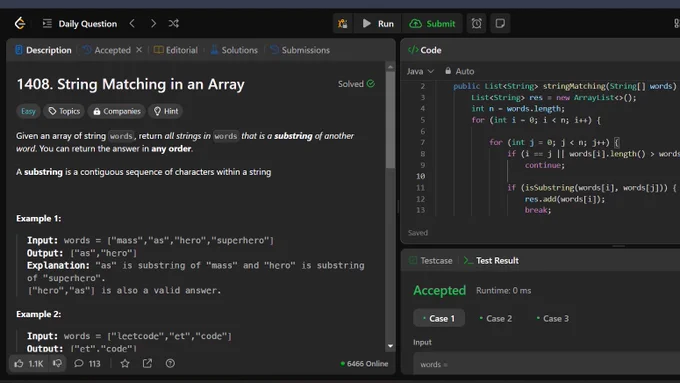The width and height of the screenshot is (680, 383).
Task: Click the problem title 1408. String Matching
Action: 131,84
